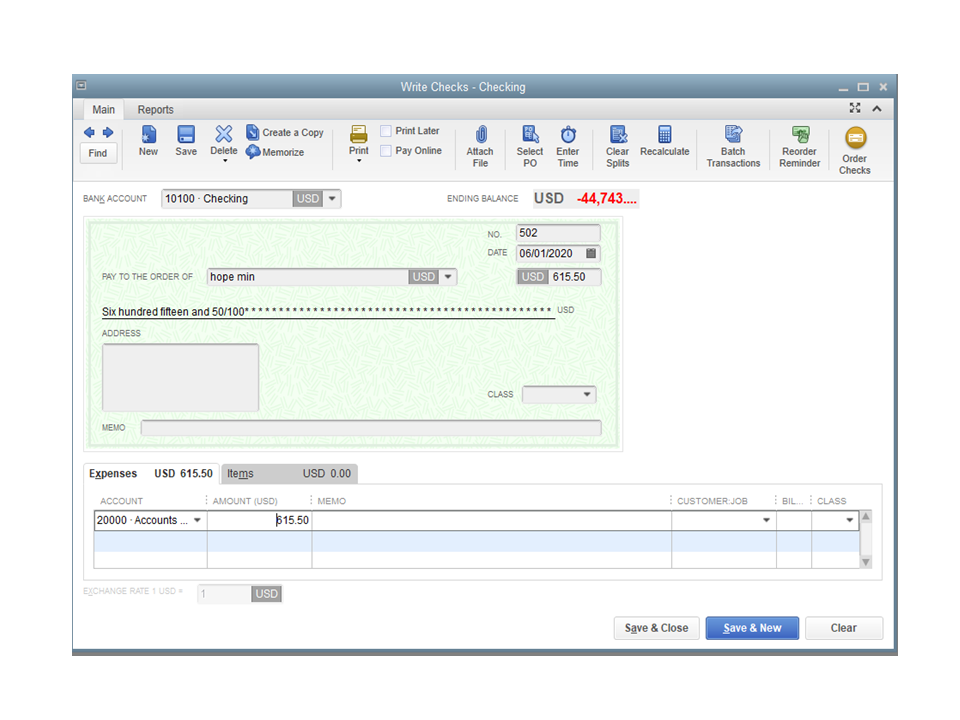Click the Find button
This screenshot has width=960, height=720.
(97, 153)
